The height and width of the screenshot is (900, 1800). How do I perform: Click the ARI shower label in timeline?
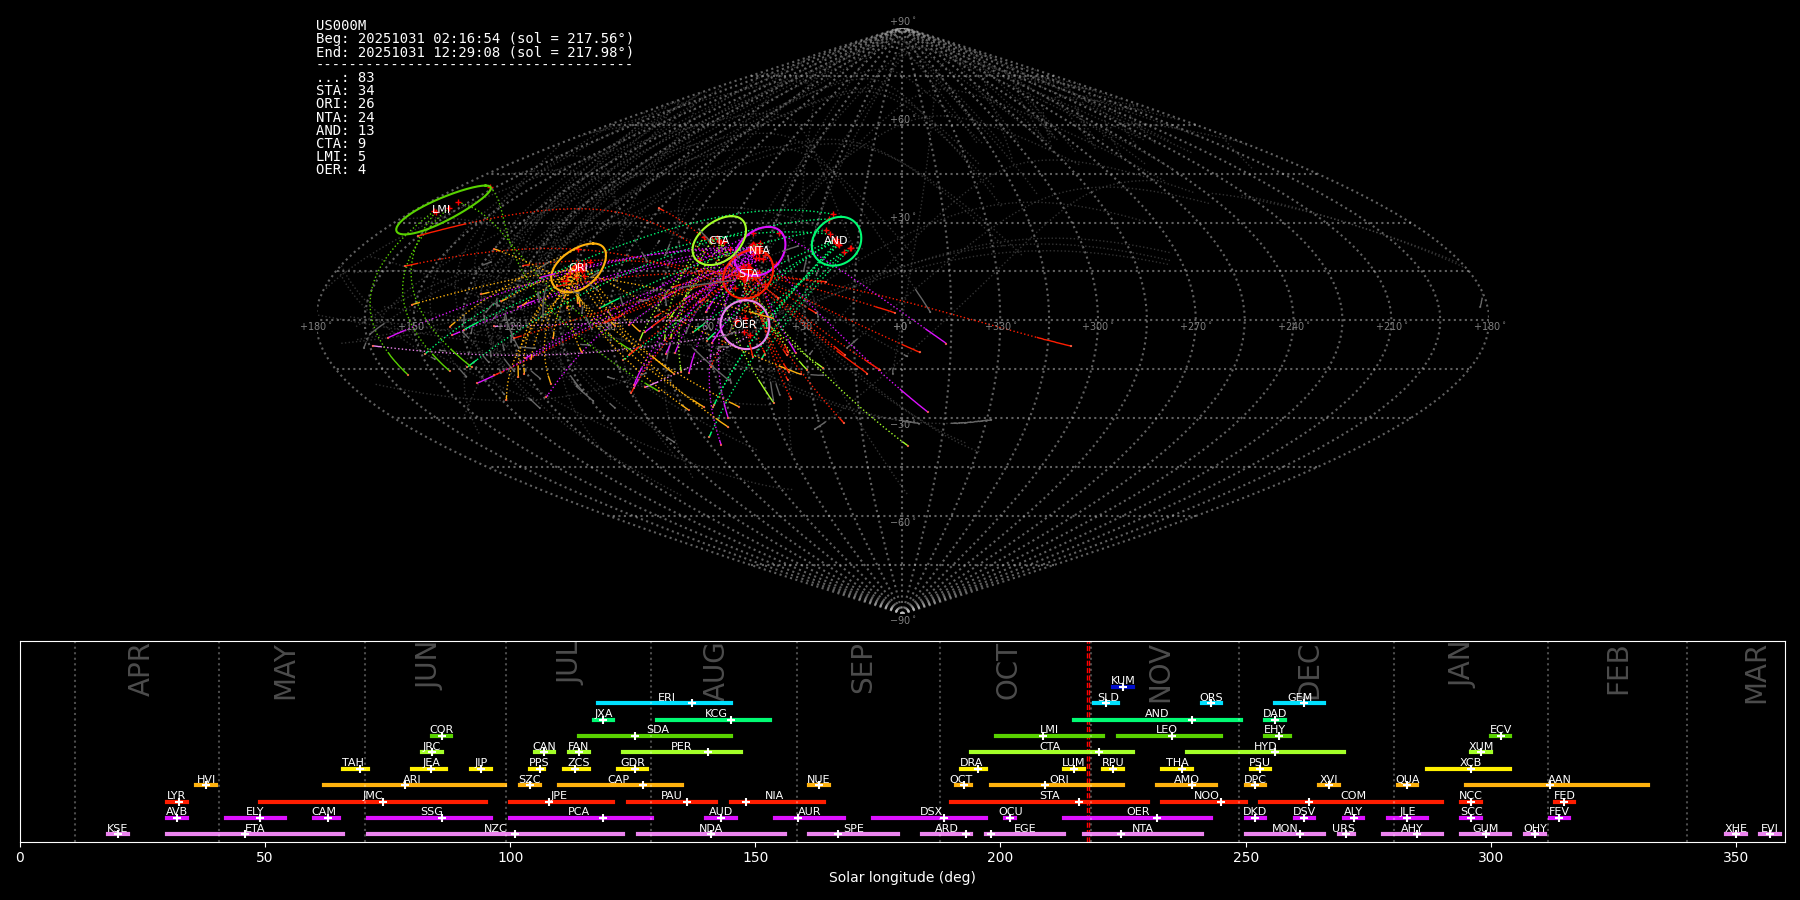(412, 780)
